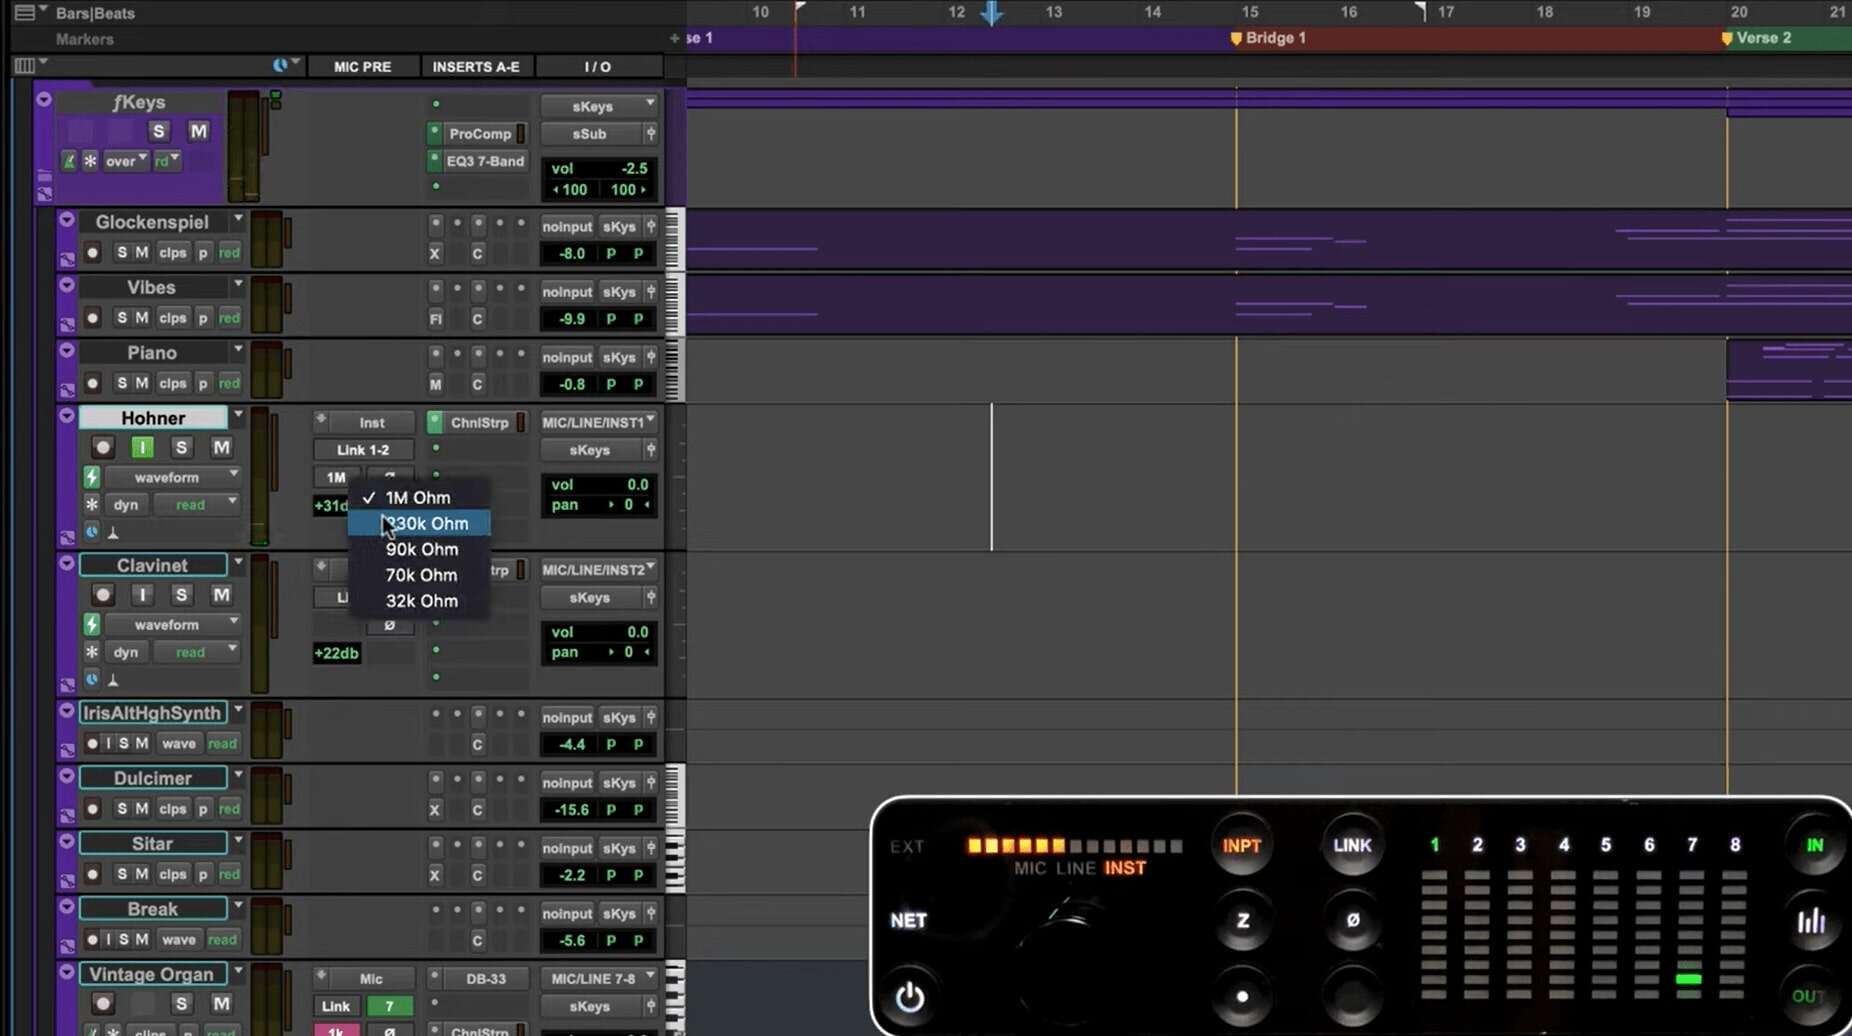Click the MIC PRE column header

point(362,66)
